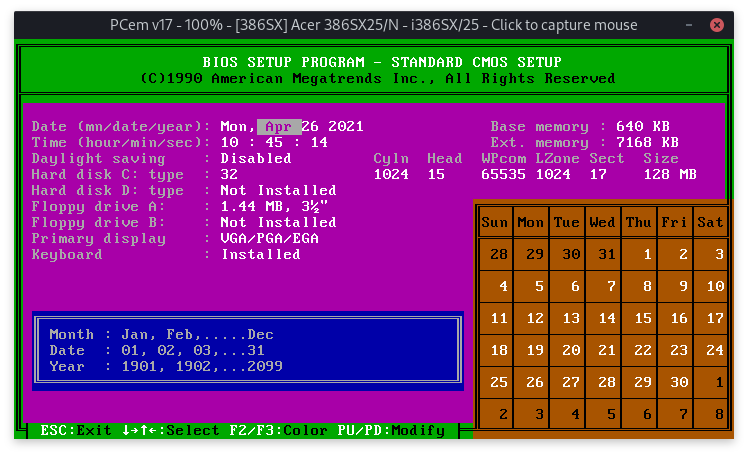Click ESC:Exit in the bottom help bar

[x=76, y=430]
